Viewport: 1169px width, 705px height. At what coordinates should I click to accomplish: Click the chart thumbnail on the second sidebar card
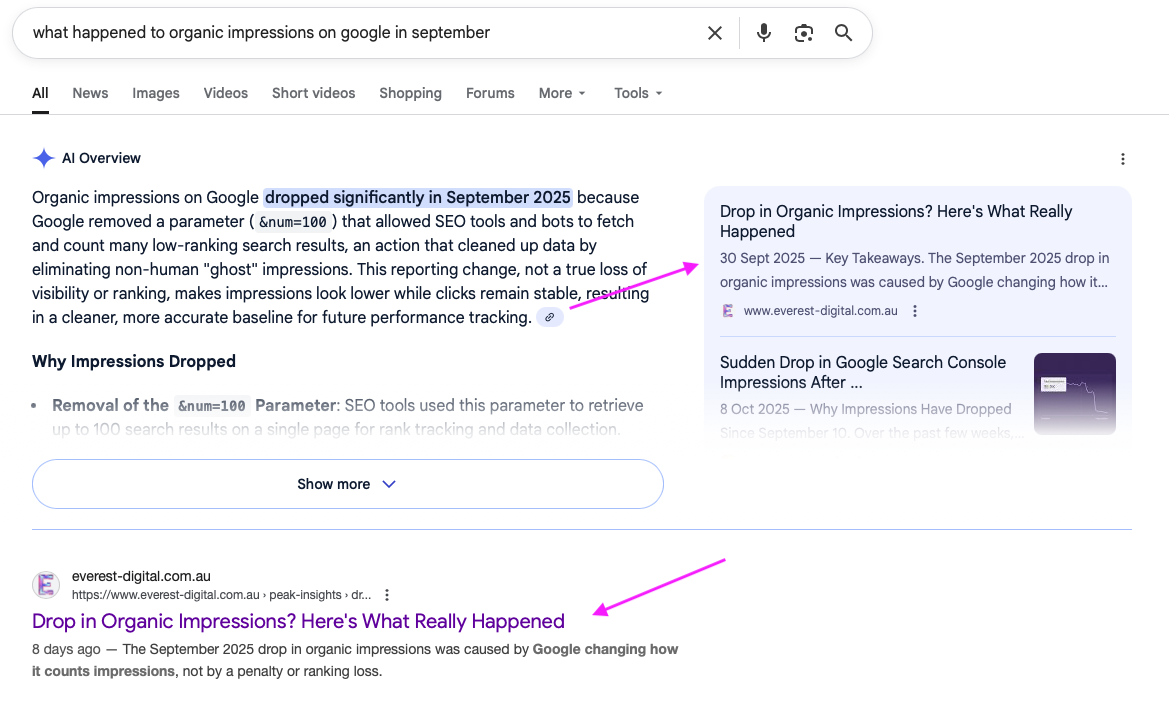(1074, 393)
